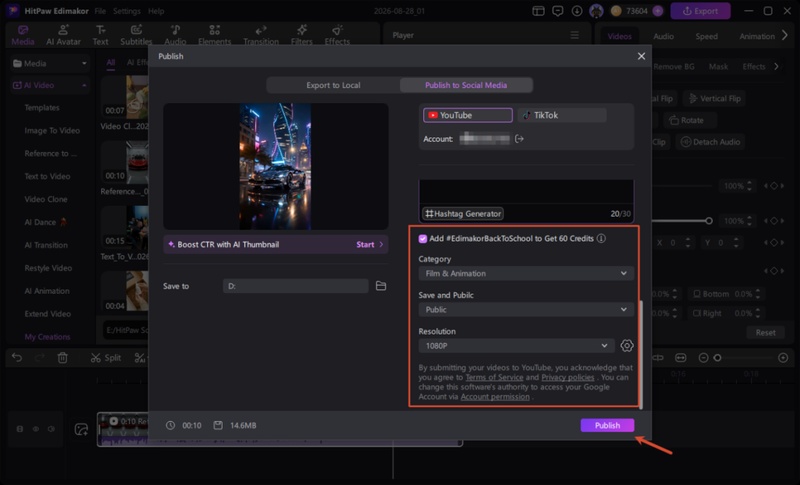Open the Settings menu
Viewport: 800px width, 485px height.
[127, 11]
